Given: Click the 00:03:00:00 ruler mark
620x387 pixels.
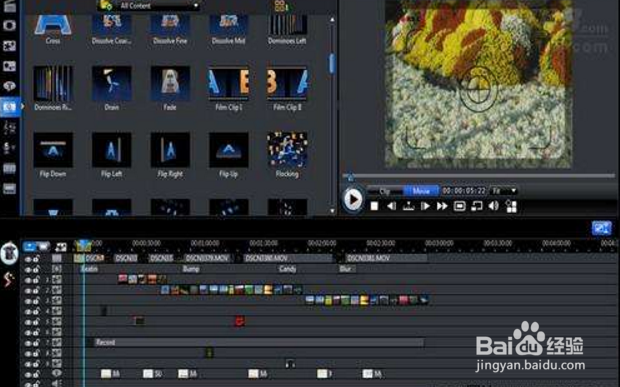Looking at the screenshot, I should [439, 244].
